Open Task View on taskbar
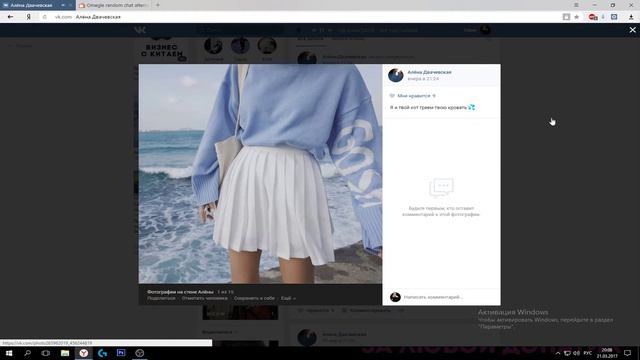The height and width of the screenshot is (360, 640). click(x=46, y=353)
